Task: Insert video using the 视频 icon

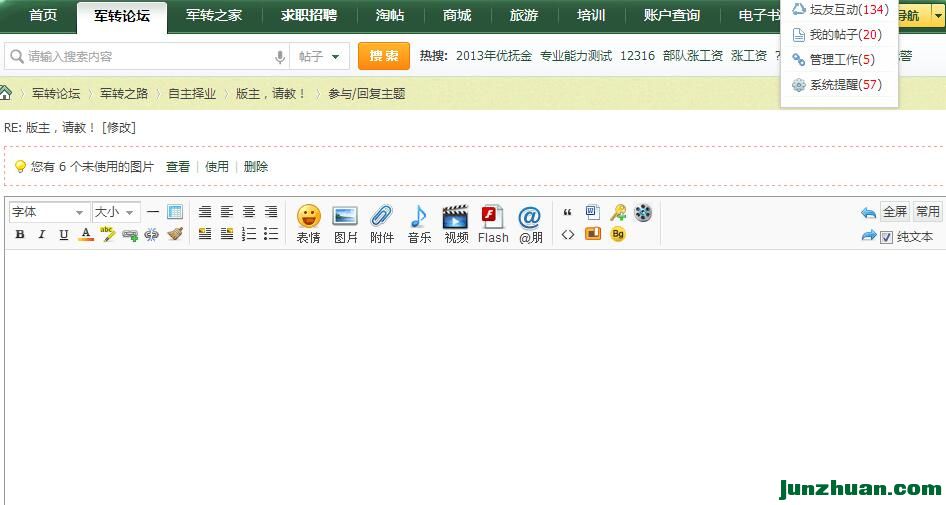Action: pyautogui.click(x=456, y=223)
